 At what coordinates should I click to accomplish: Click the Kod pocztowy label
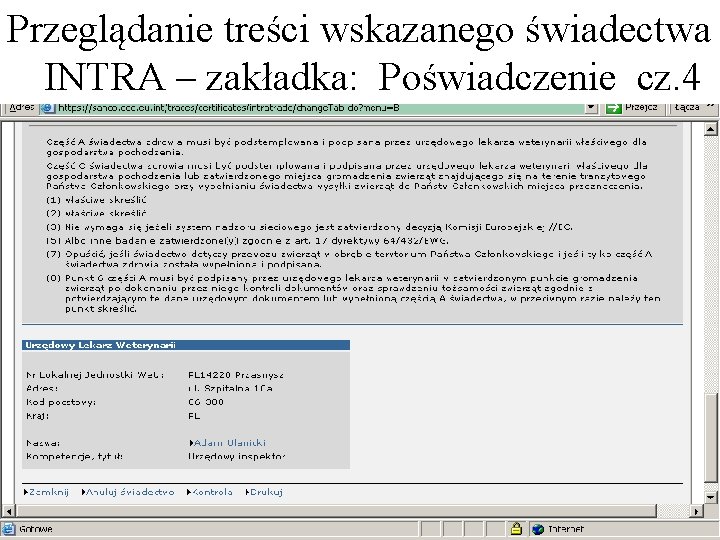(61, 402)
